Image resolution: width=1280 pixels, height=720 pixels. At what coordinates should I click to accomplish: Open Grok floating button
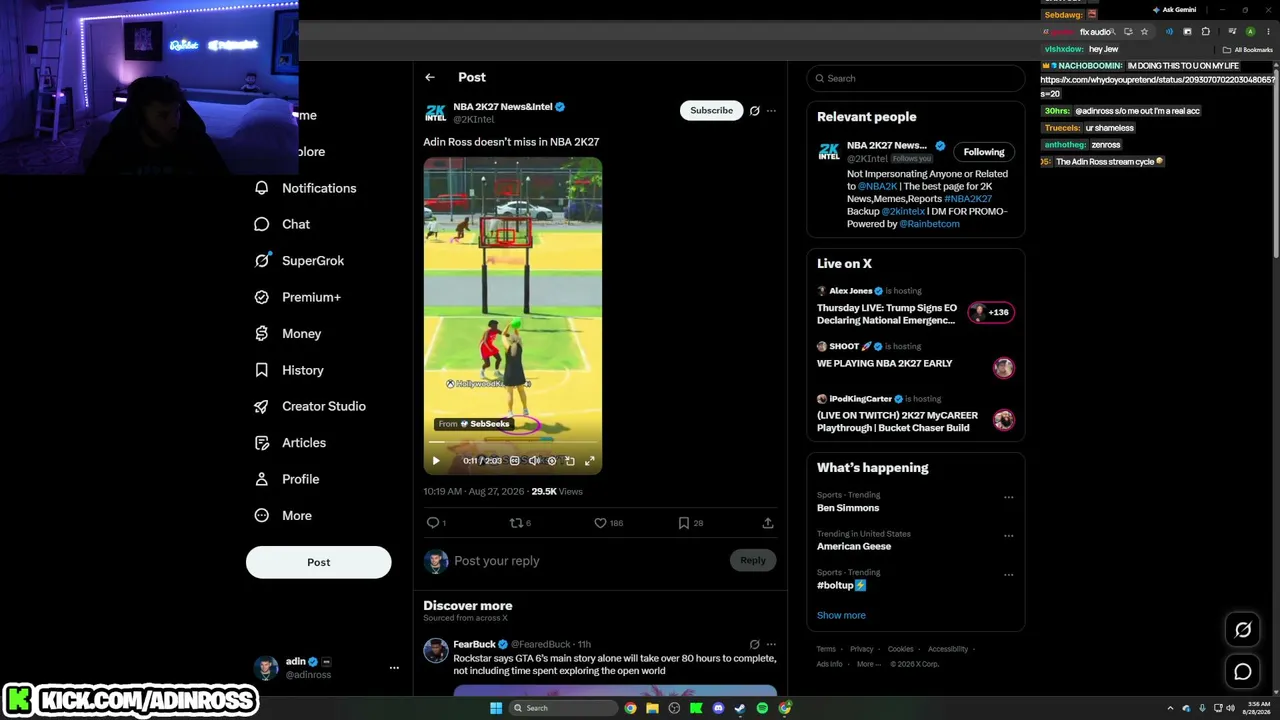click(x=1243, y=630)
